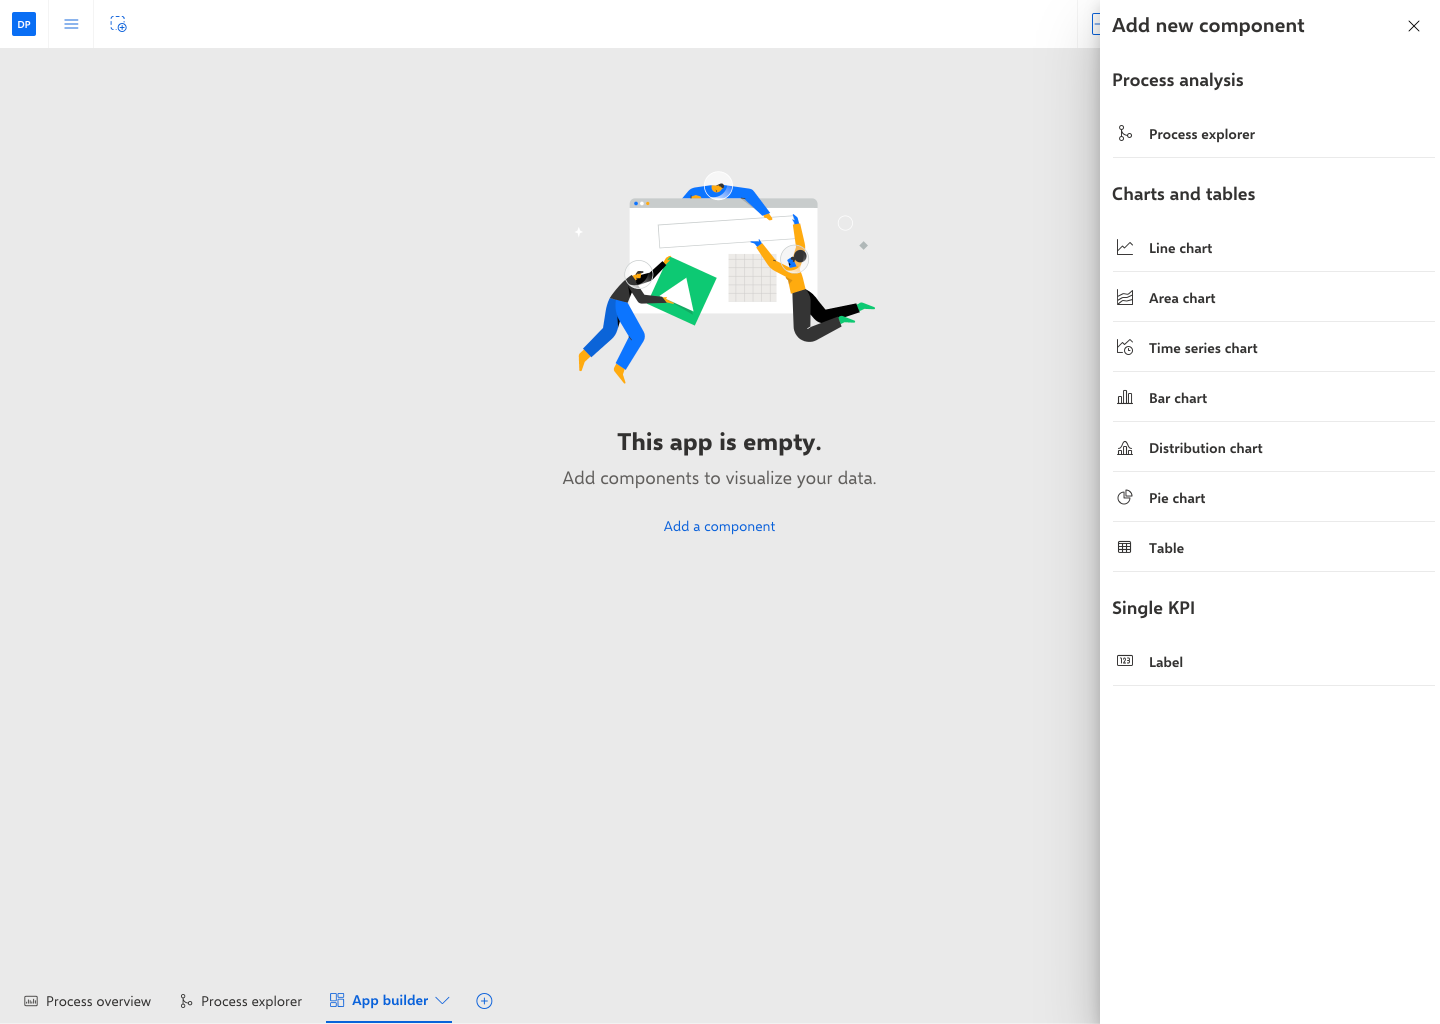Pick the Distribution chart option
The height and width of the screenshot is (1024, 1440).
tap(1273, 448)
